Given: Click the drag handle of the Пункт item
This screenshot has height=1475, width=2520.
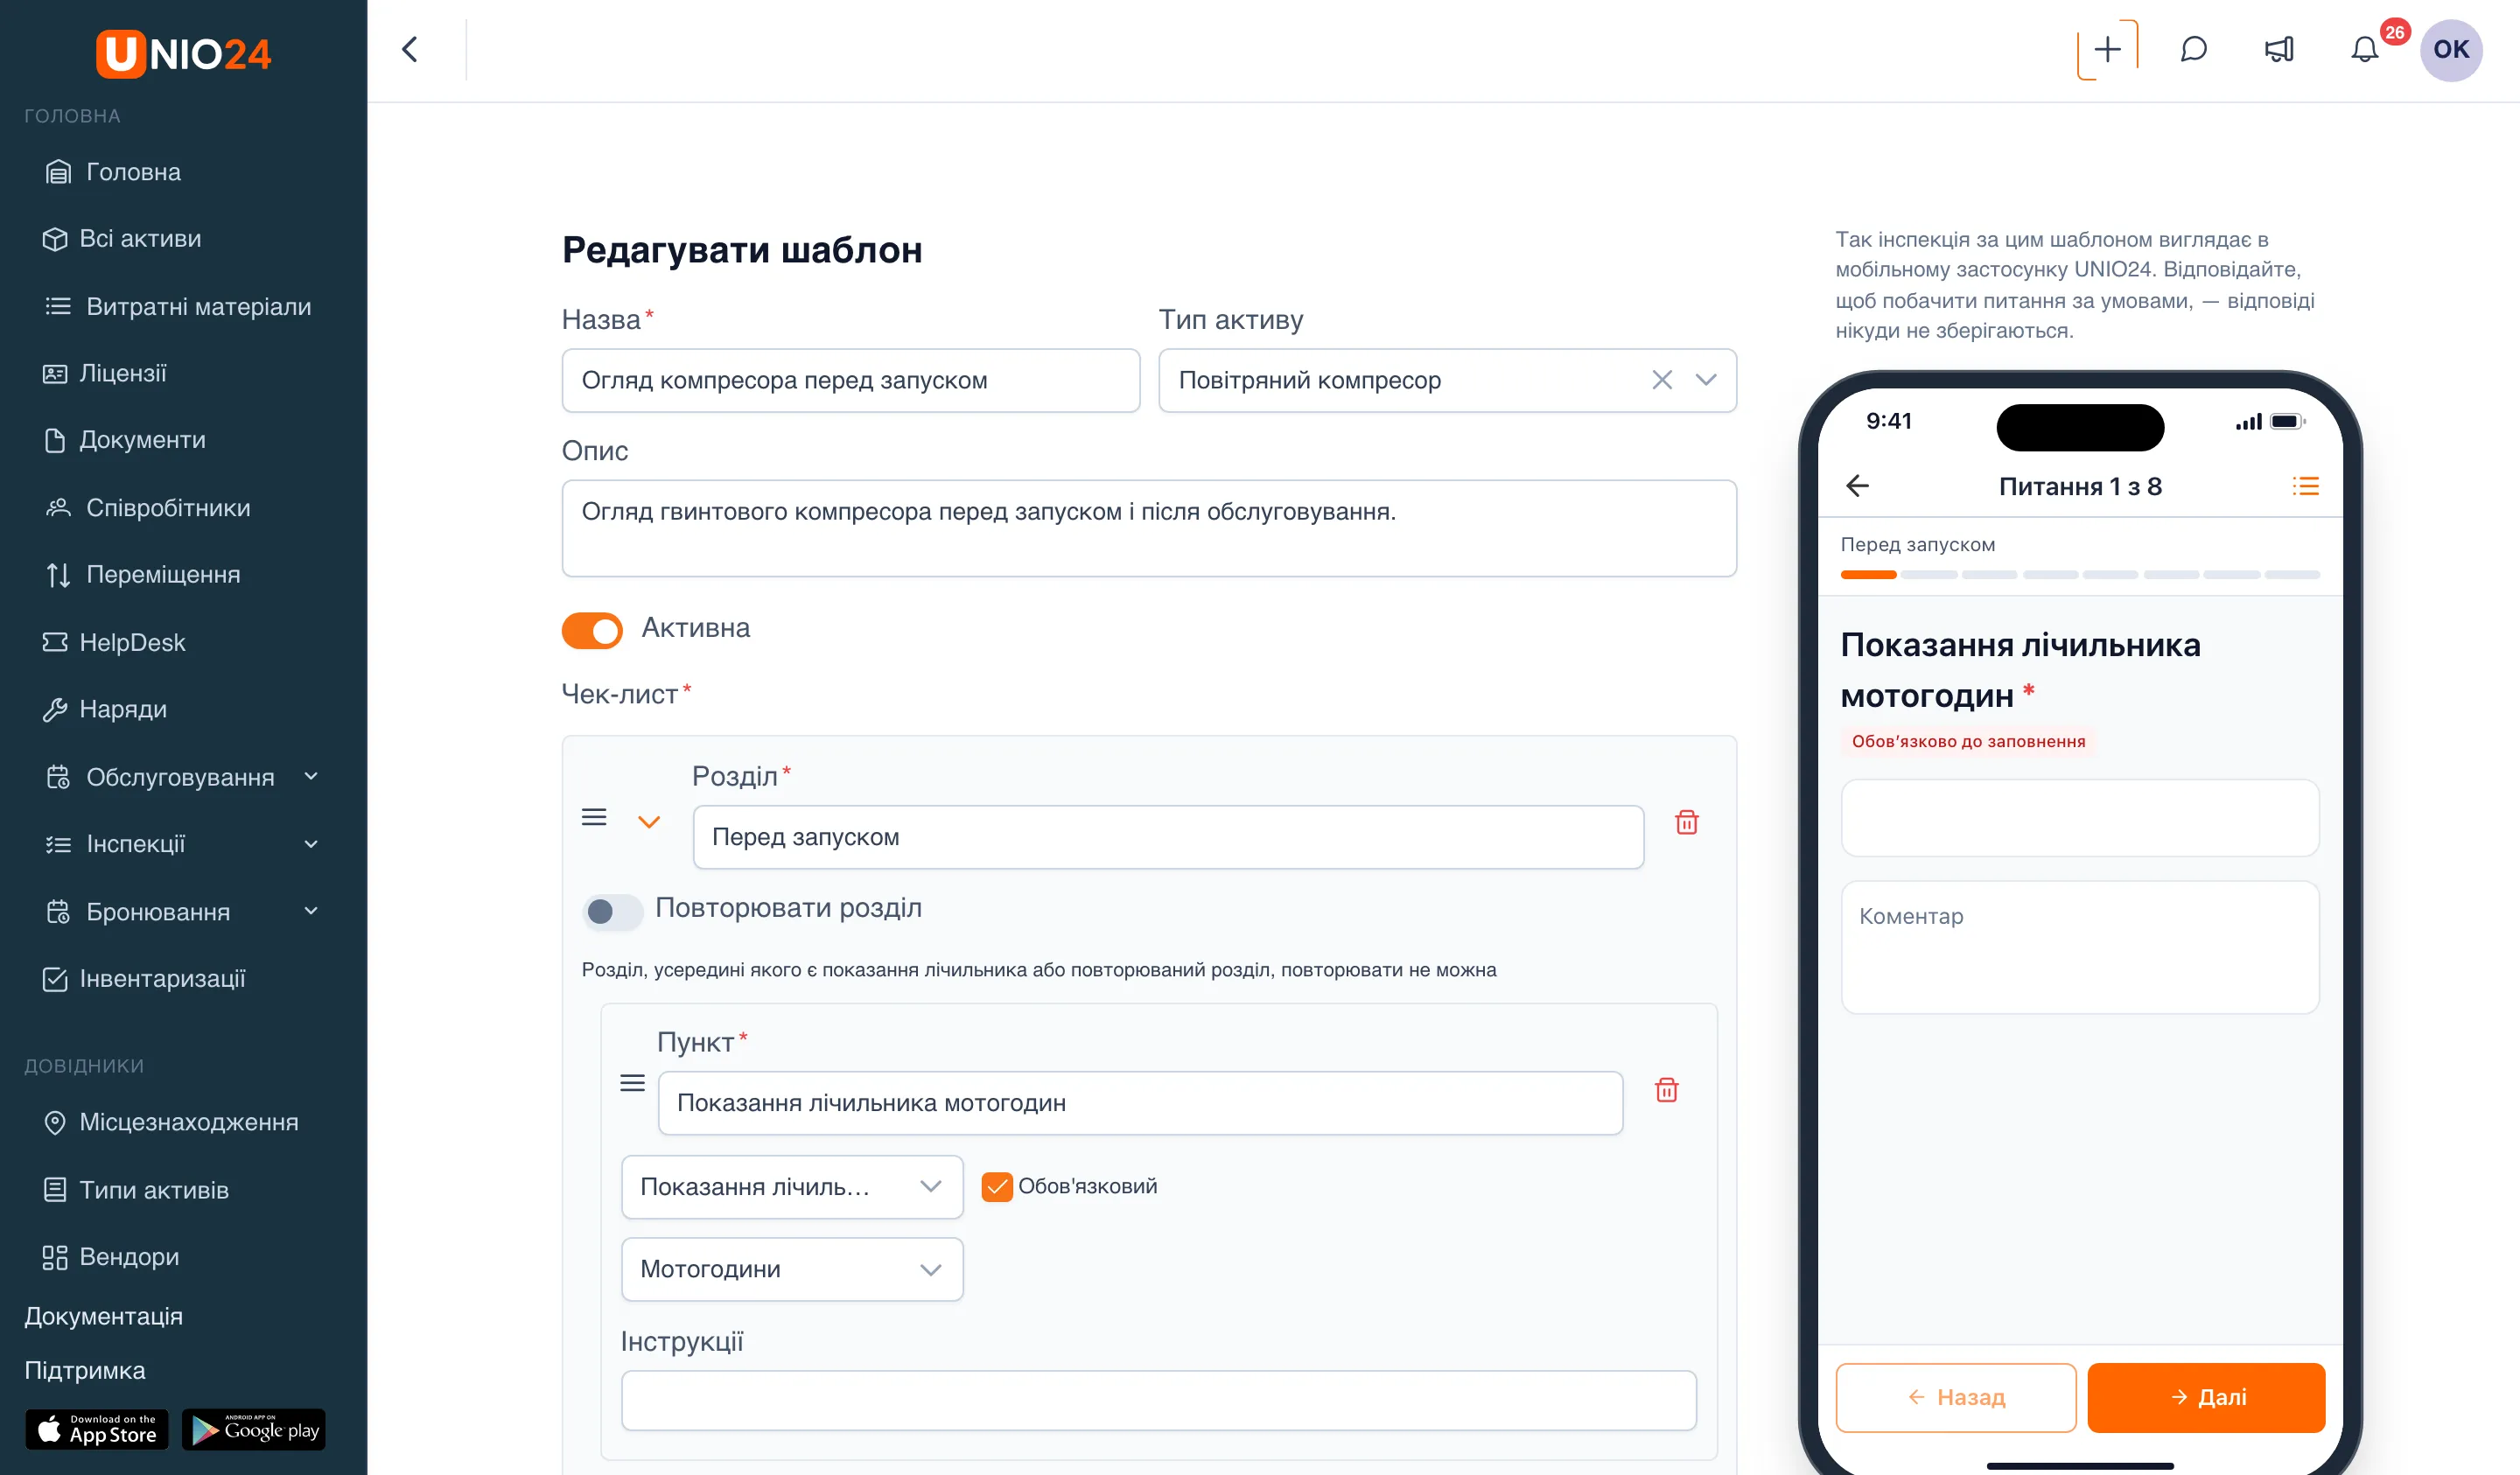Looking at the screenshot, I should (x=632, y=1083).
